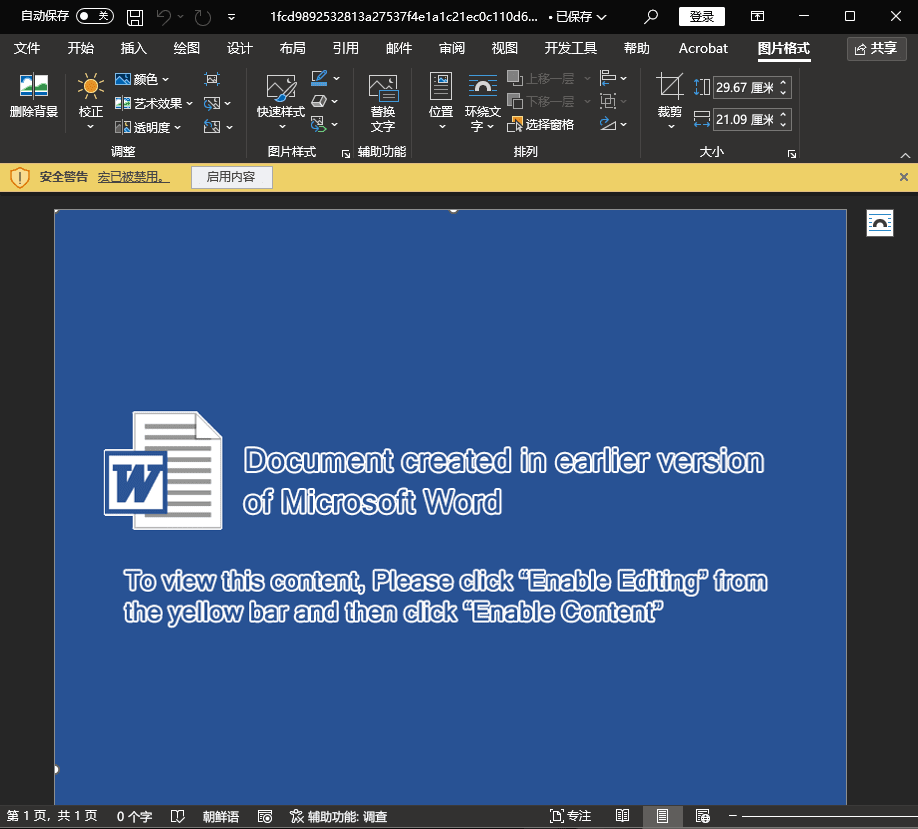
Task: Click the Reset Picture icon
Action: 212,127
